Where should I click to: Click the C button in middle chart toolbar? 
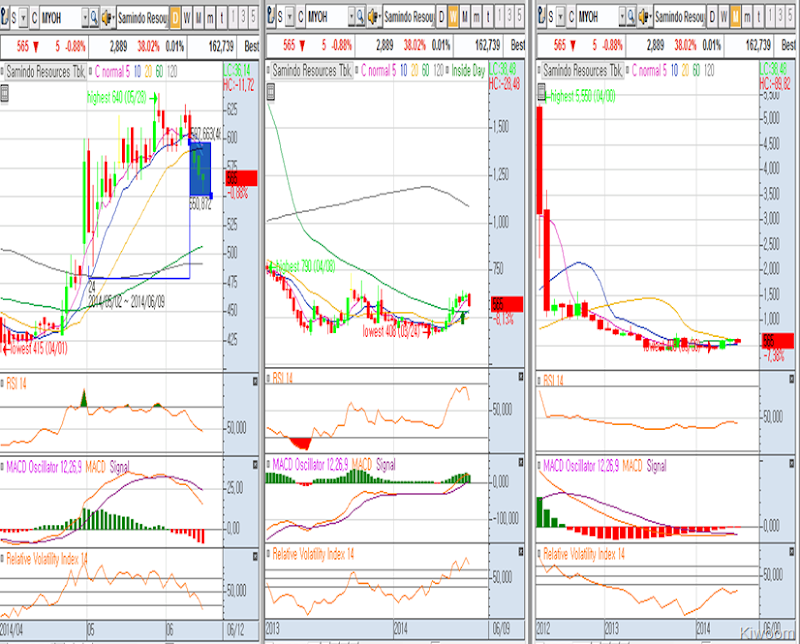tap(301, 17)
